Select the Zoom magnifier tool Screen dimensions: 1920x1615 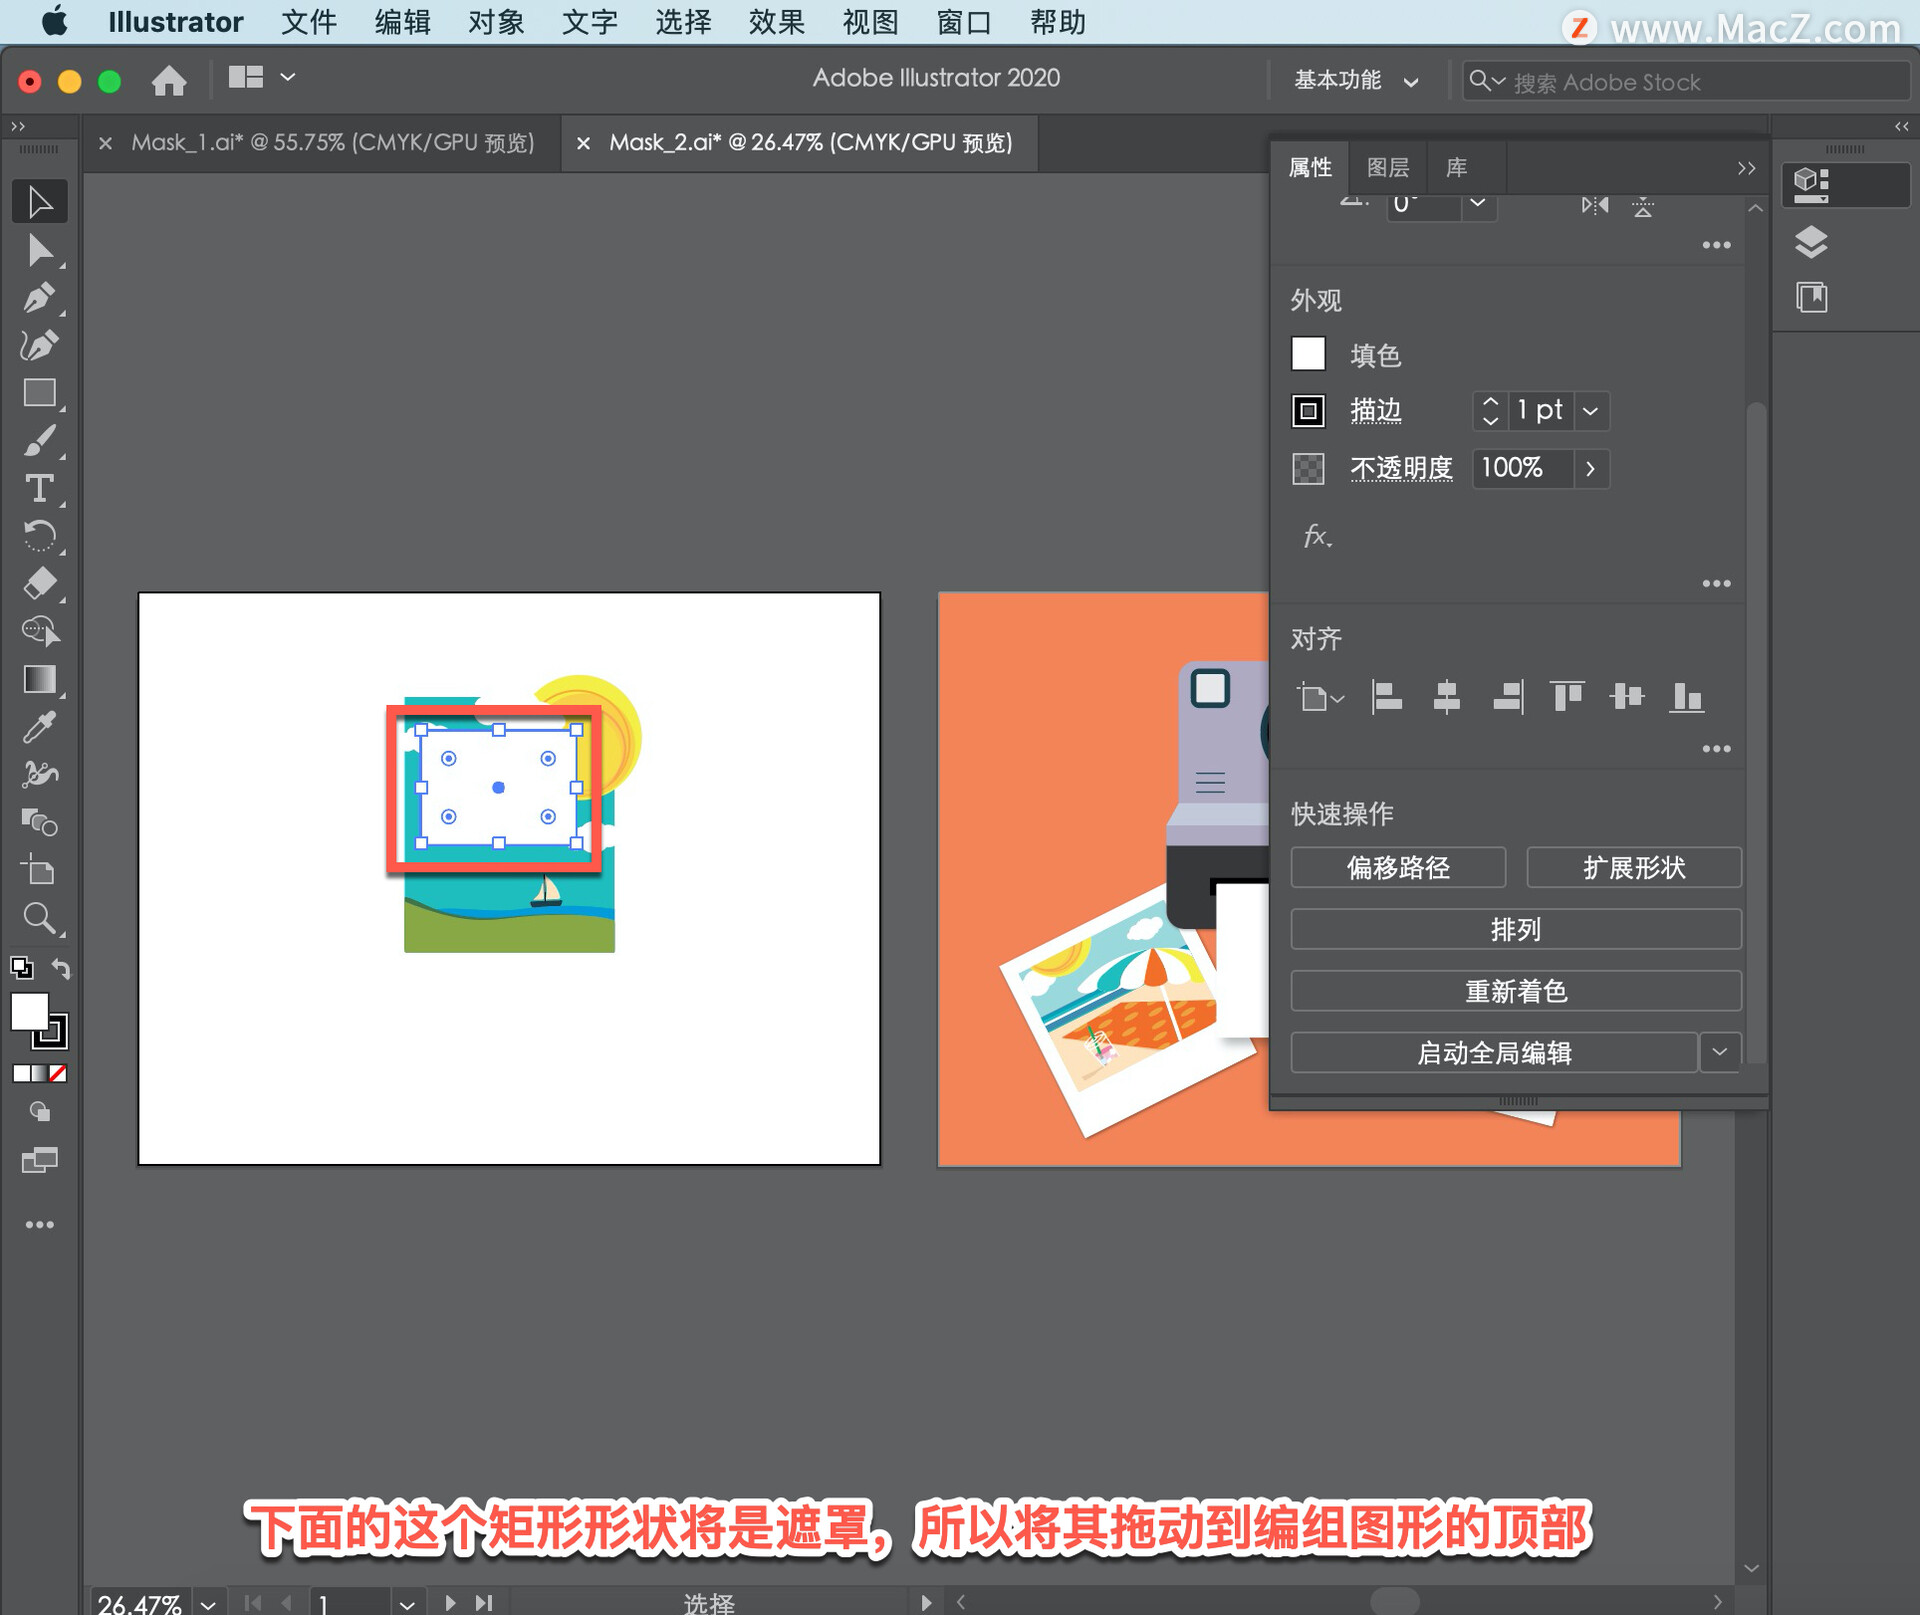point(40,918)
